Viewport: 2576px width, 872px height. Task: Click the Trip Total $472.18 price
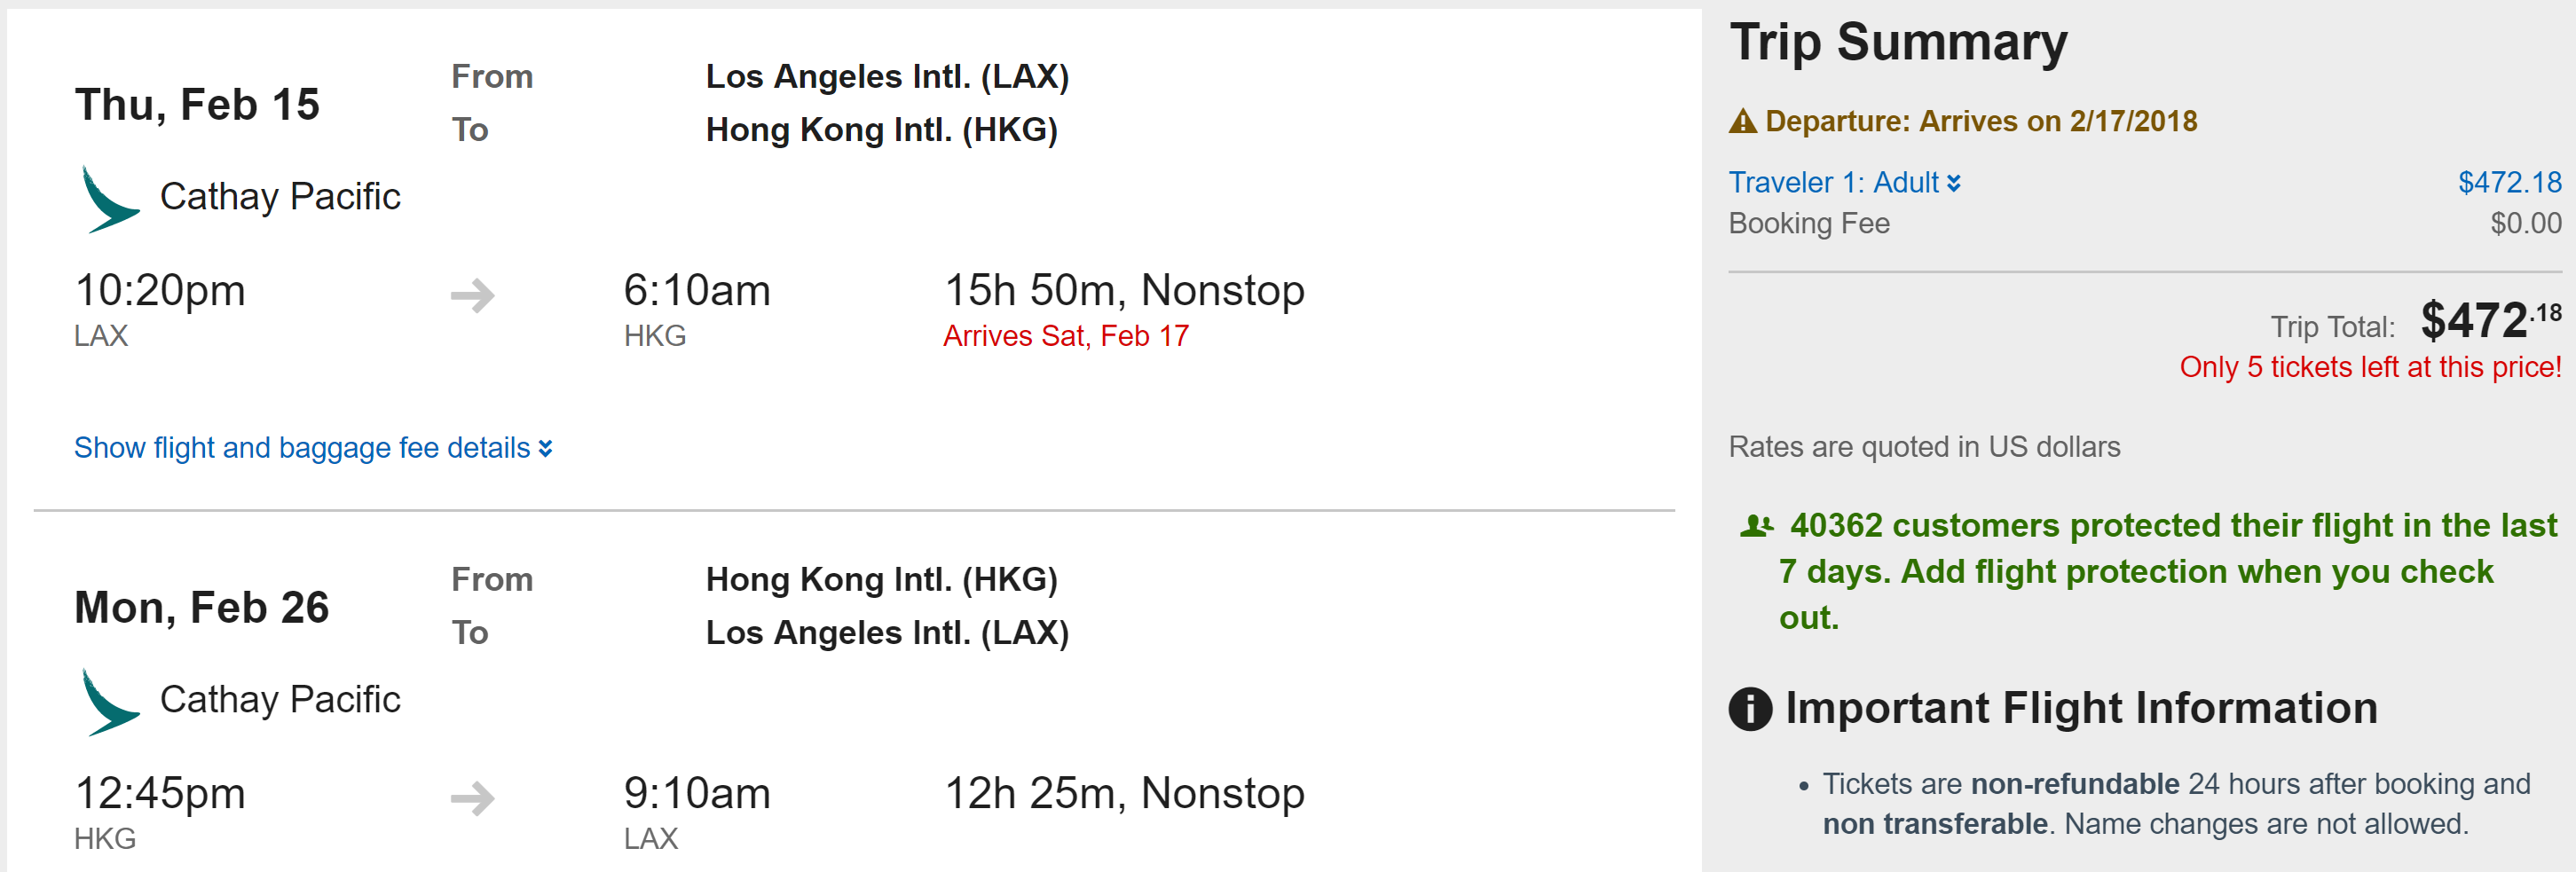pos(2490,322)
